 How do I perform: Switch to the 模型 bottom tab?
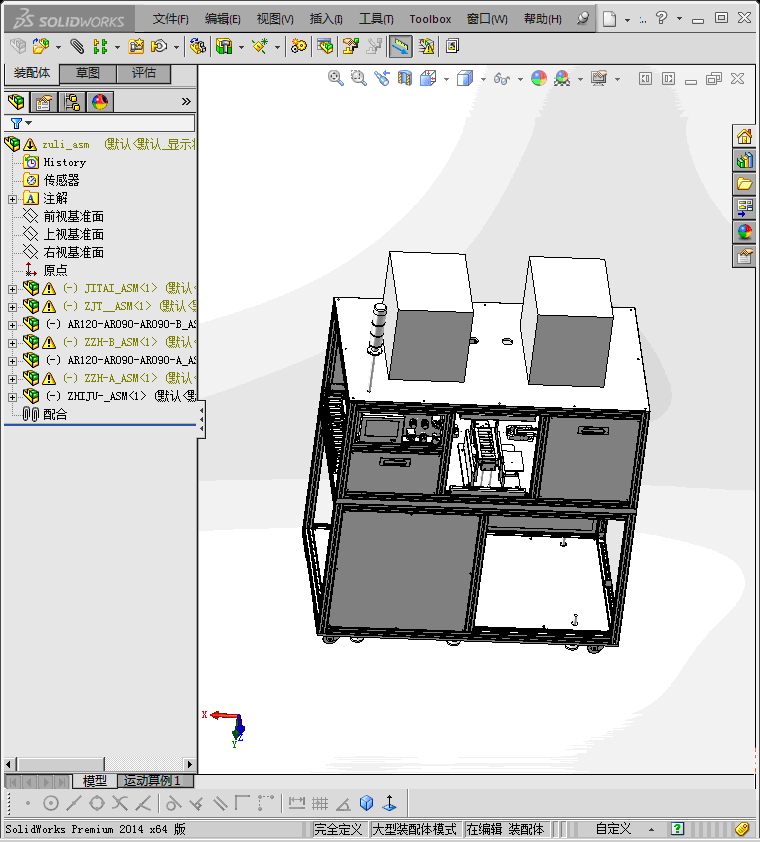[95, 781]
